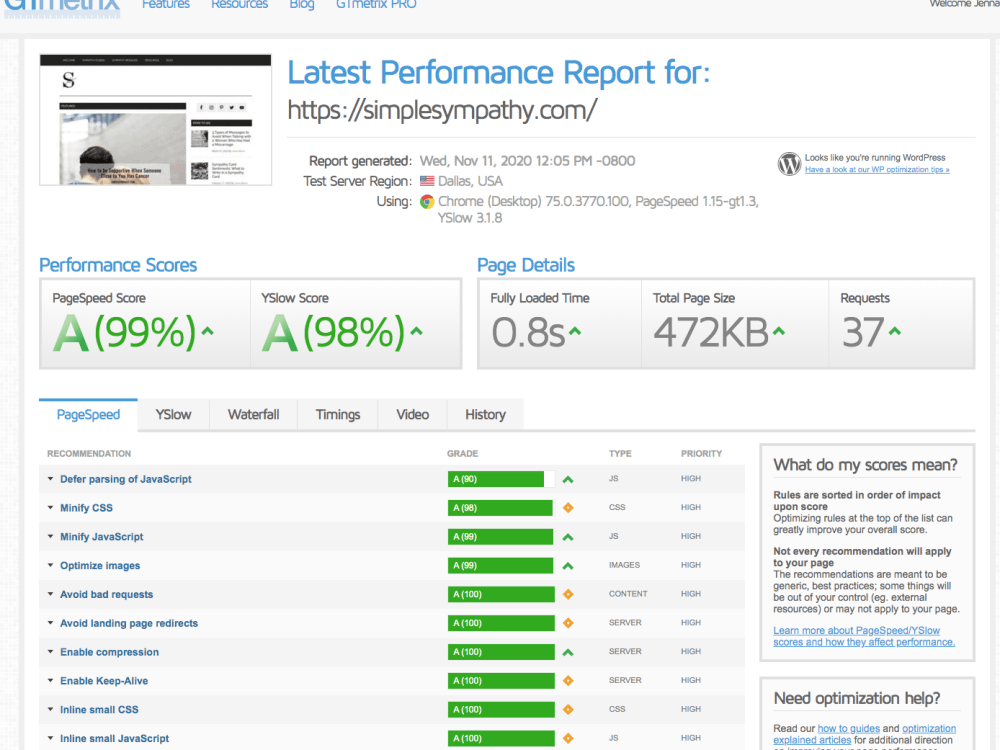The height and width of the screenshot is (750, 1000).
Task: Click the A (98) grade bar
Action: (501, 508)
